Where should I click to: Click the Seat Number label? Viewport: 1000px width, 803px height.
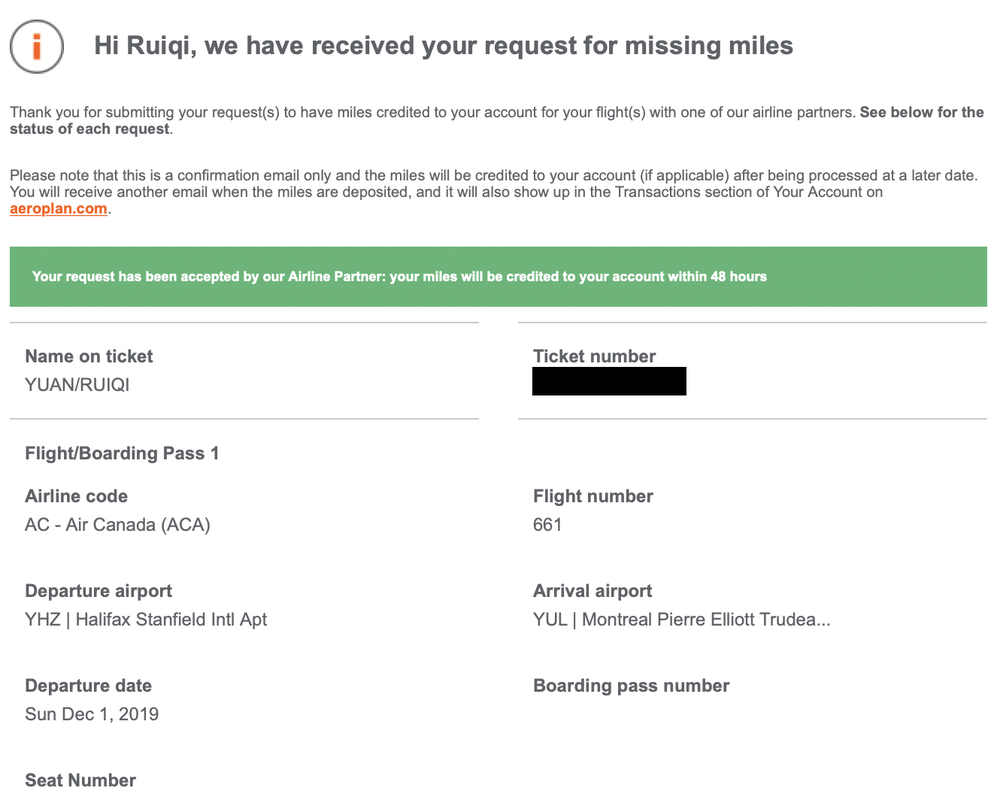click(x=80, y=781)
